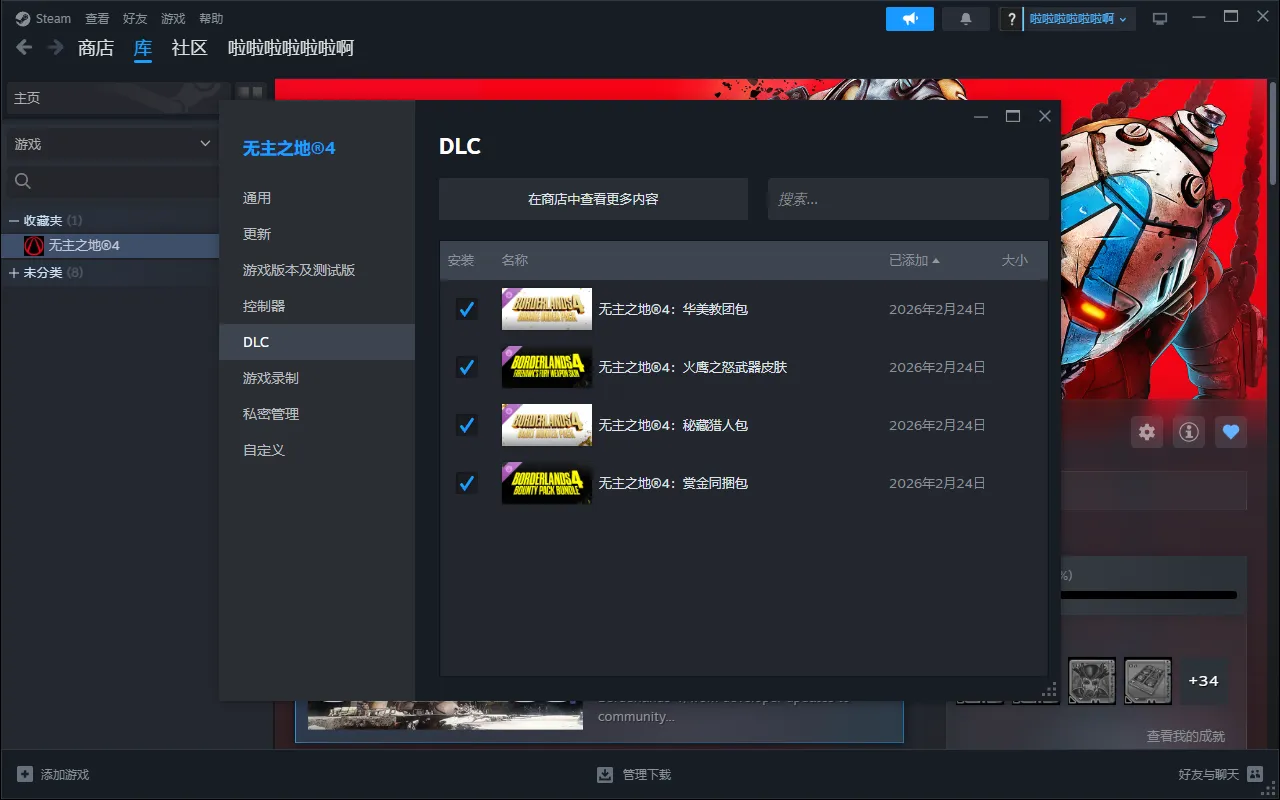Disable the 赏金同捆包 DLC checkbox
1280x800 pixels.
point(466,483)
